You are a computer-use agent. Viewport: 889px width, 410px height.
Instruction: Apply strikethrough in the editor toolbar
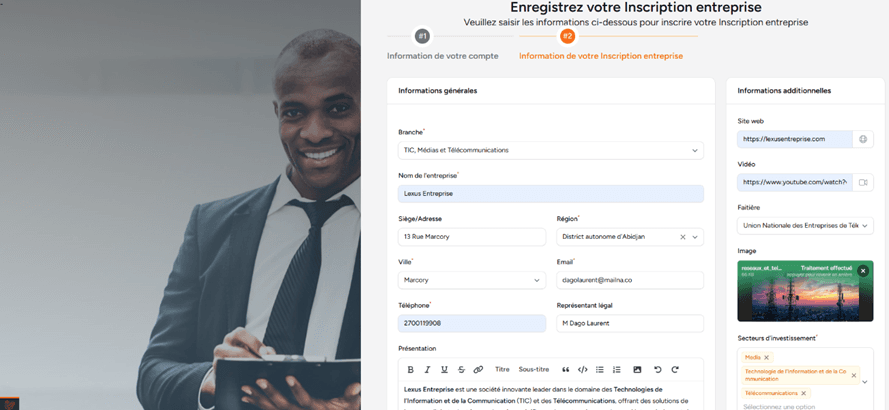(461, 369)
